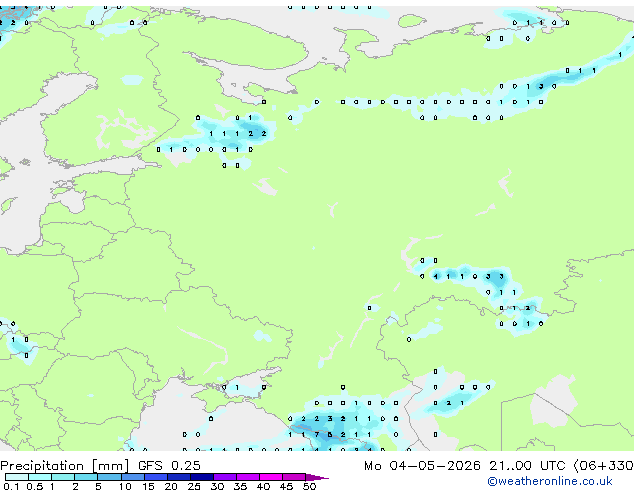Click the '25' legend scale label
The height and width of the screenshot is (490, 634).
coord(194,486)
